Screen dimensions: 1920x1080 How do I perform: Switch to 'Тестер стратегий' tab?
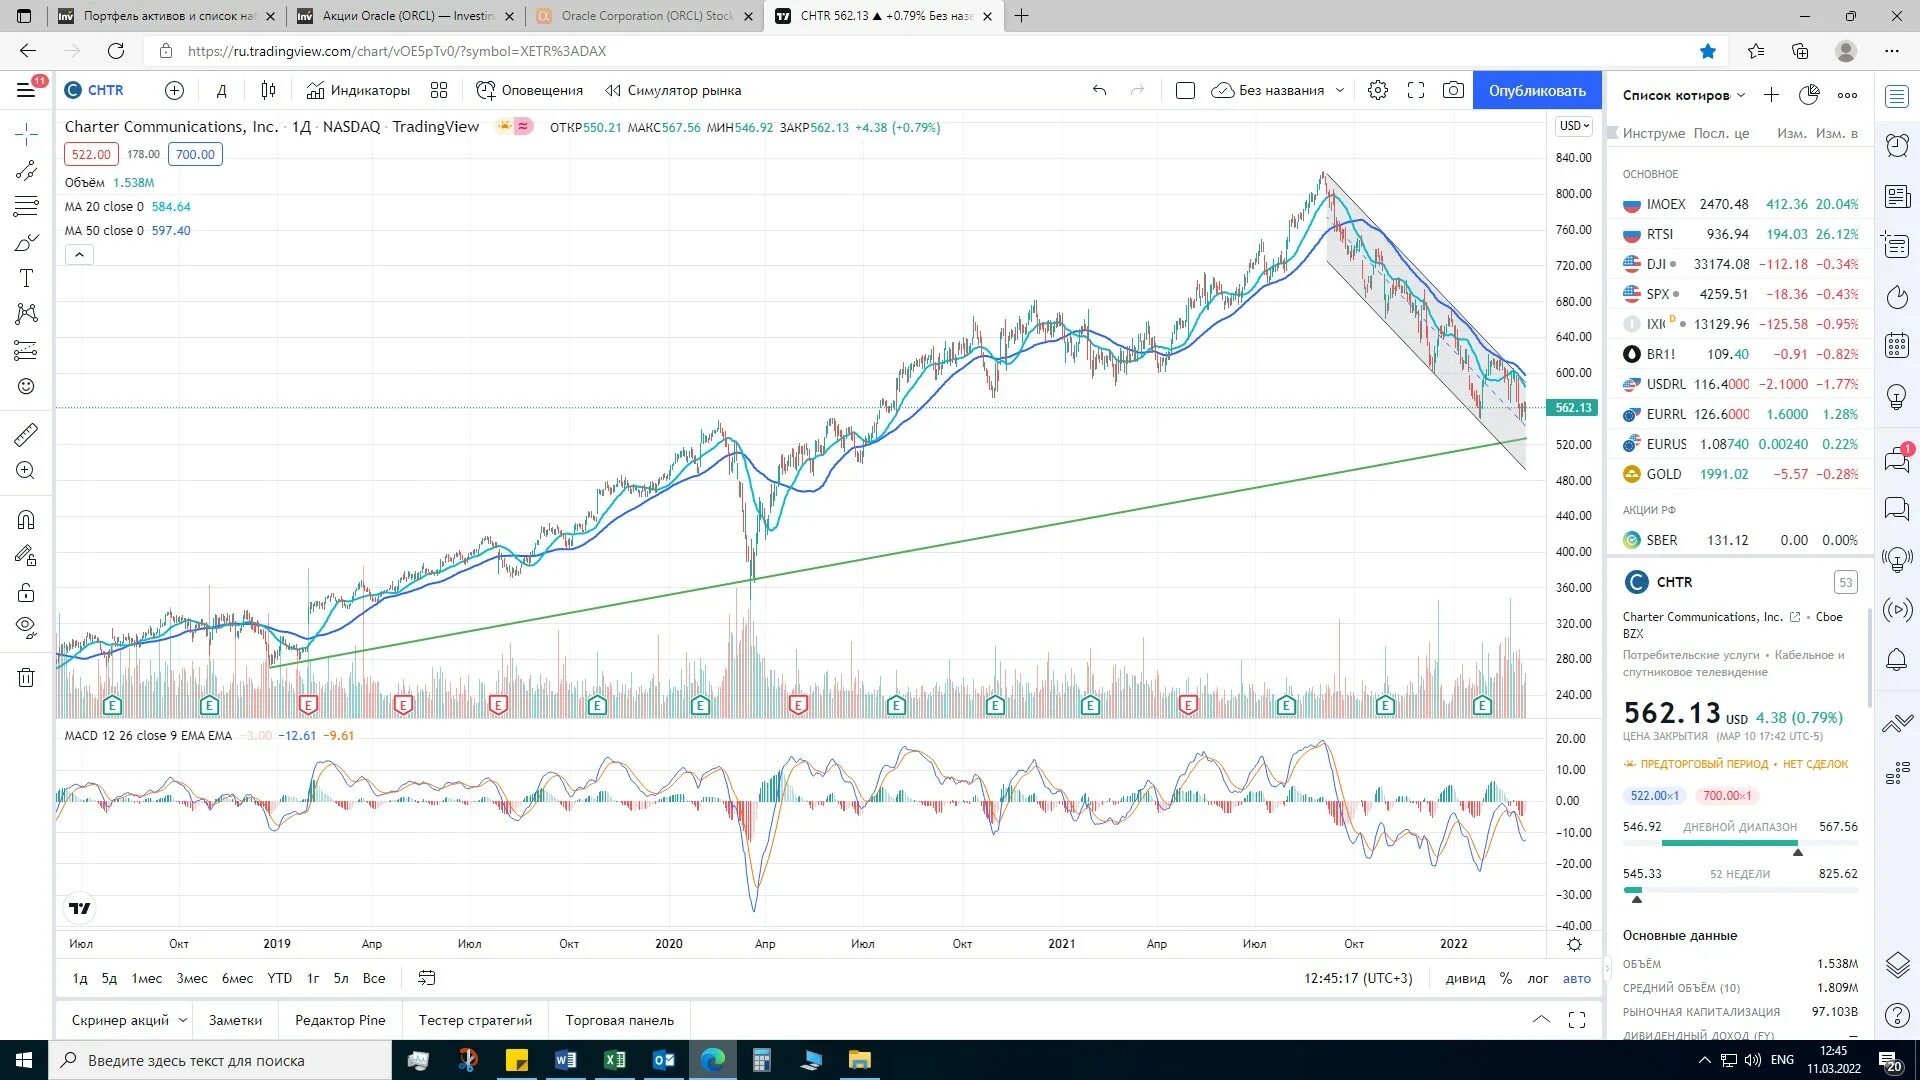point(475,1020)
